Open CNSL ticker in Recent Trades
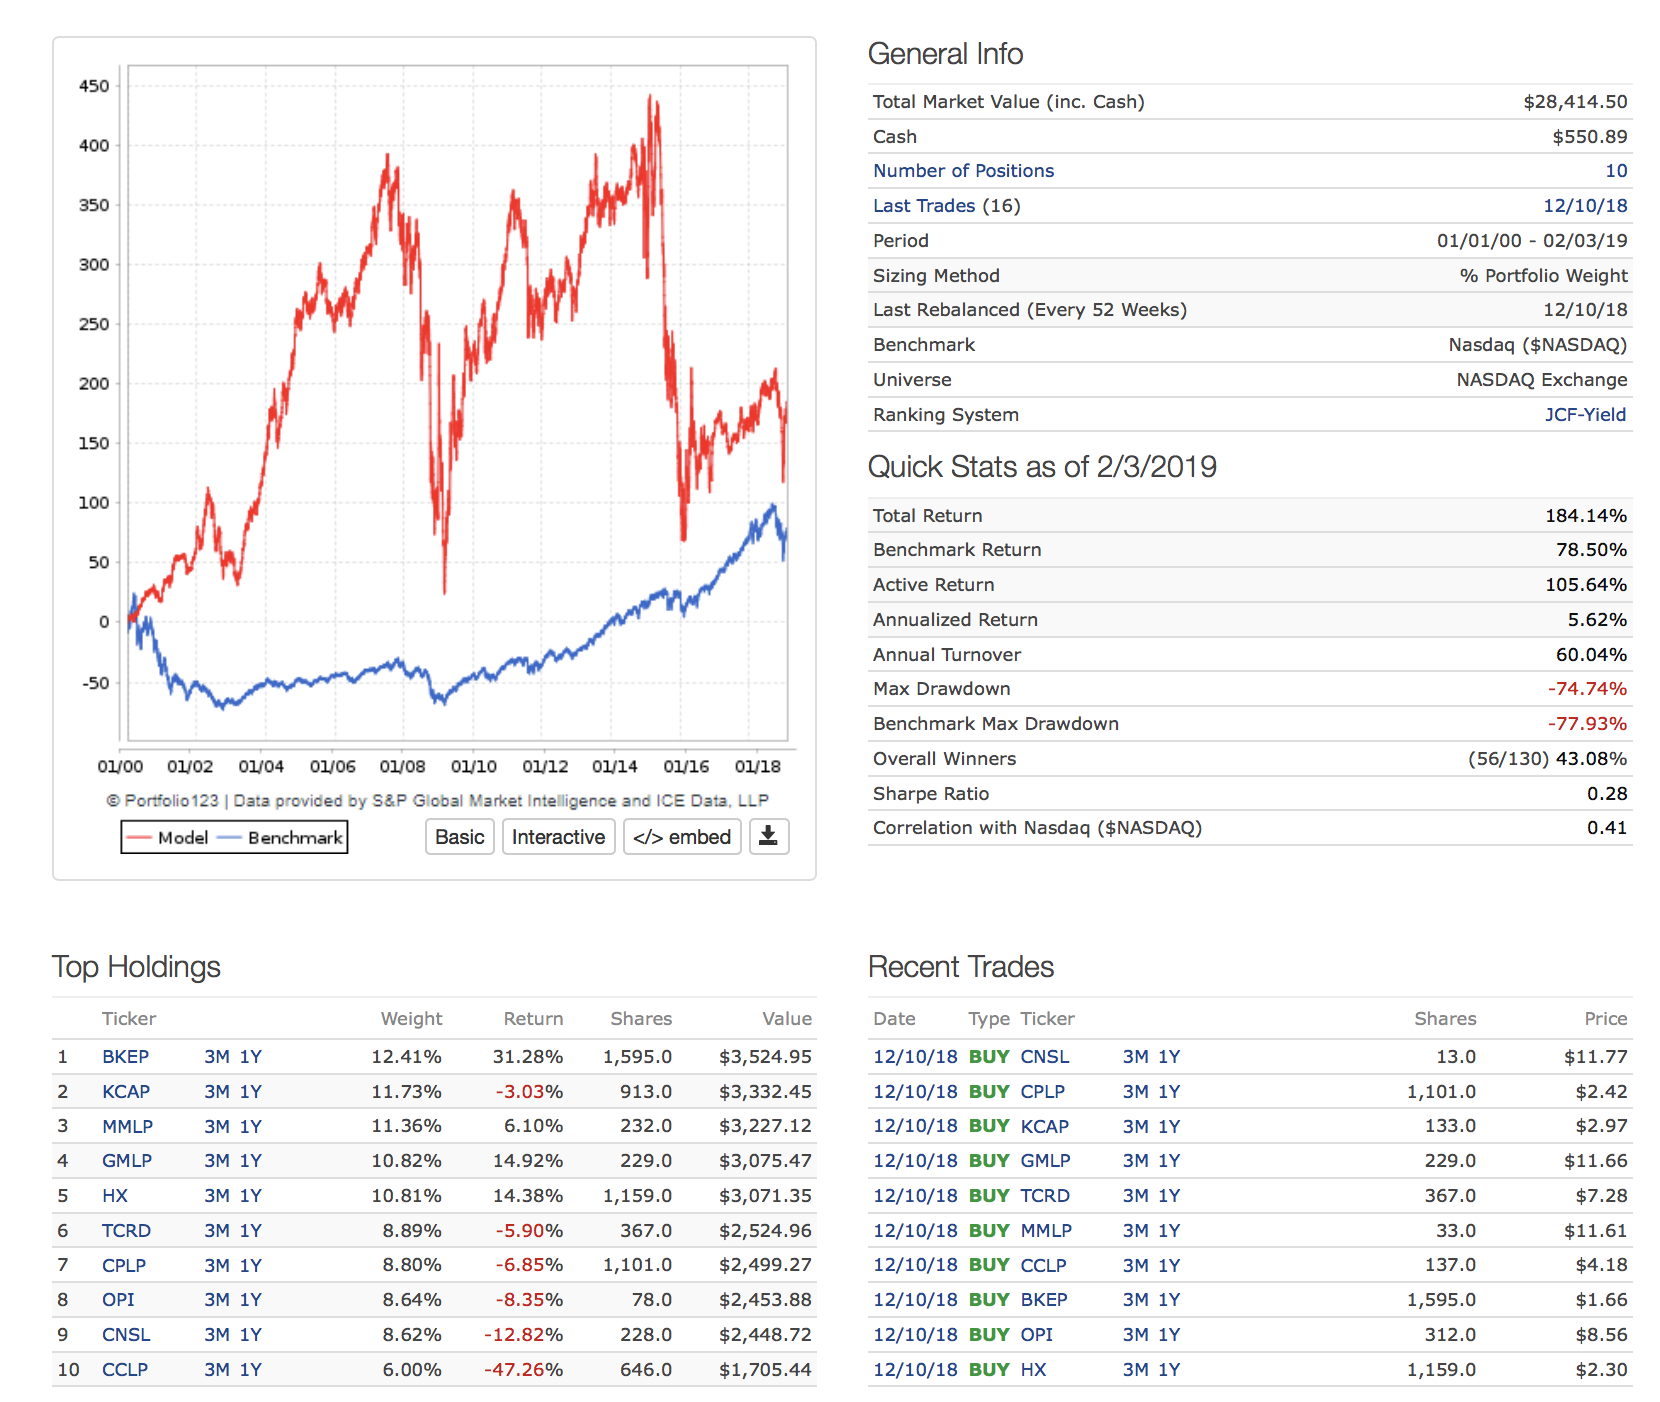Image resolution: width=1660 pixels, height=1402 pixels. tap(1044, 1057)
